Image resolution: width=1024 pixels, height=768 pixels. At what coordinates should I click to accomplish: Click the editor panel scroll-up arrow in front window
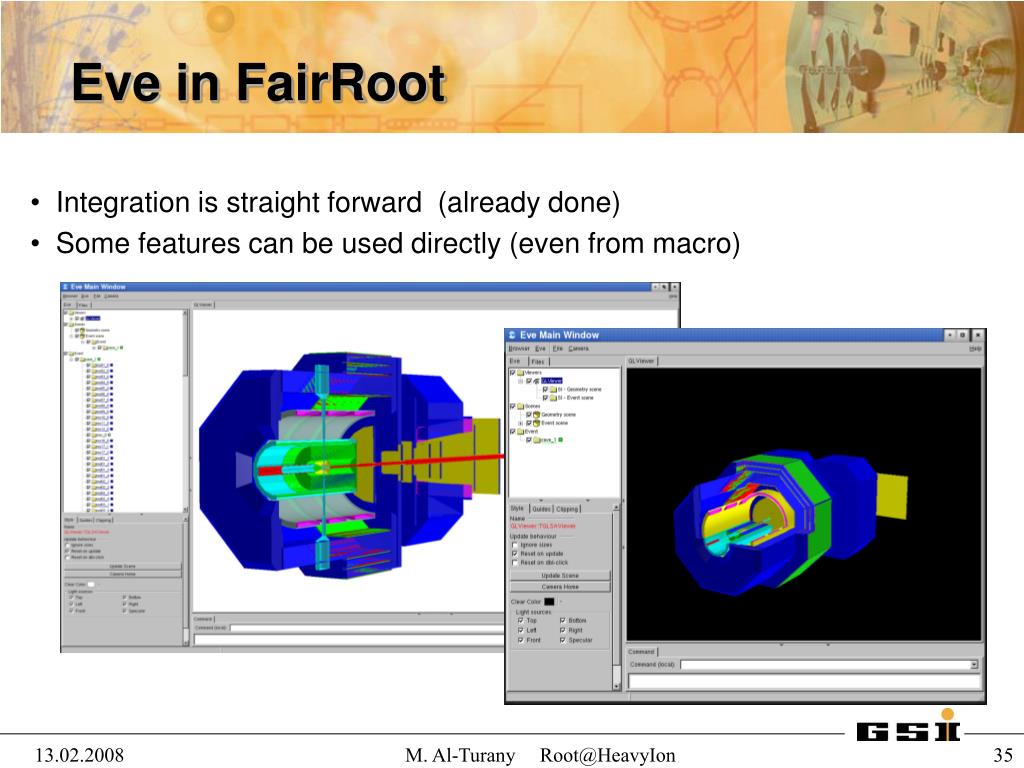click(x=616, y=507)
